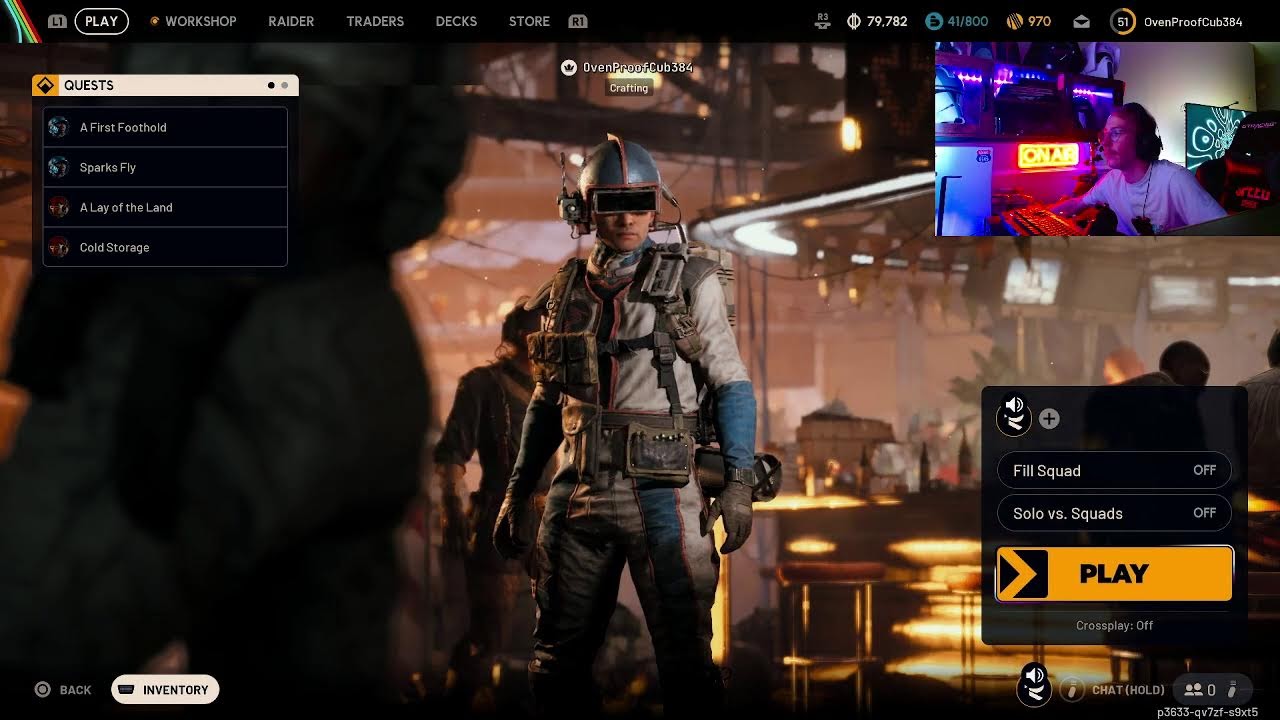Click the QUESTS panel header
This screenshot has width=1280, height=720.
[x=165, y=85]
